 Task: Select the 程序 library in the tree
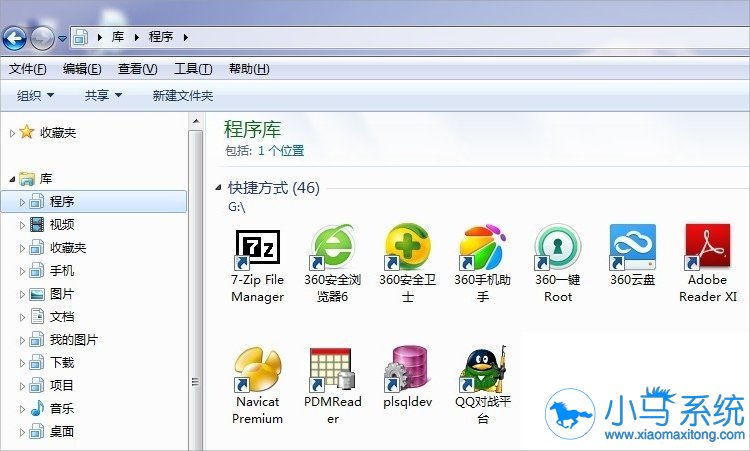[94, 201]
